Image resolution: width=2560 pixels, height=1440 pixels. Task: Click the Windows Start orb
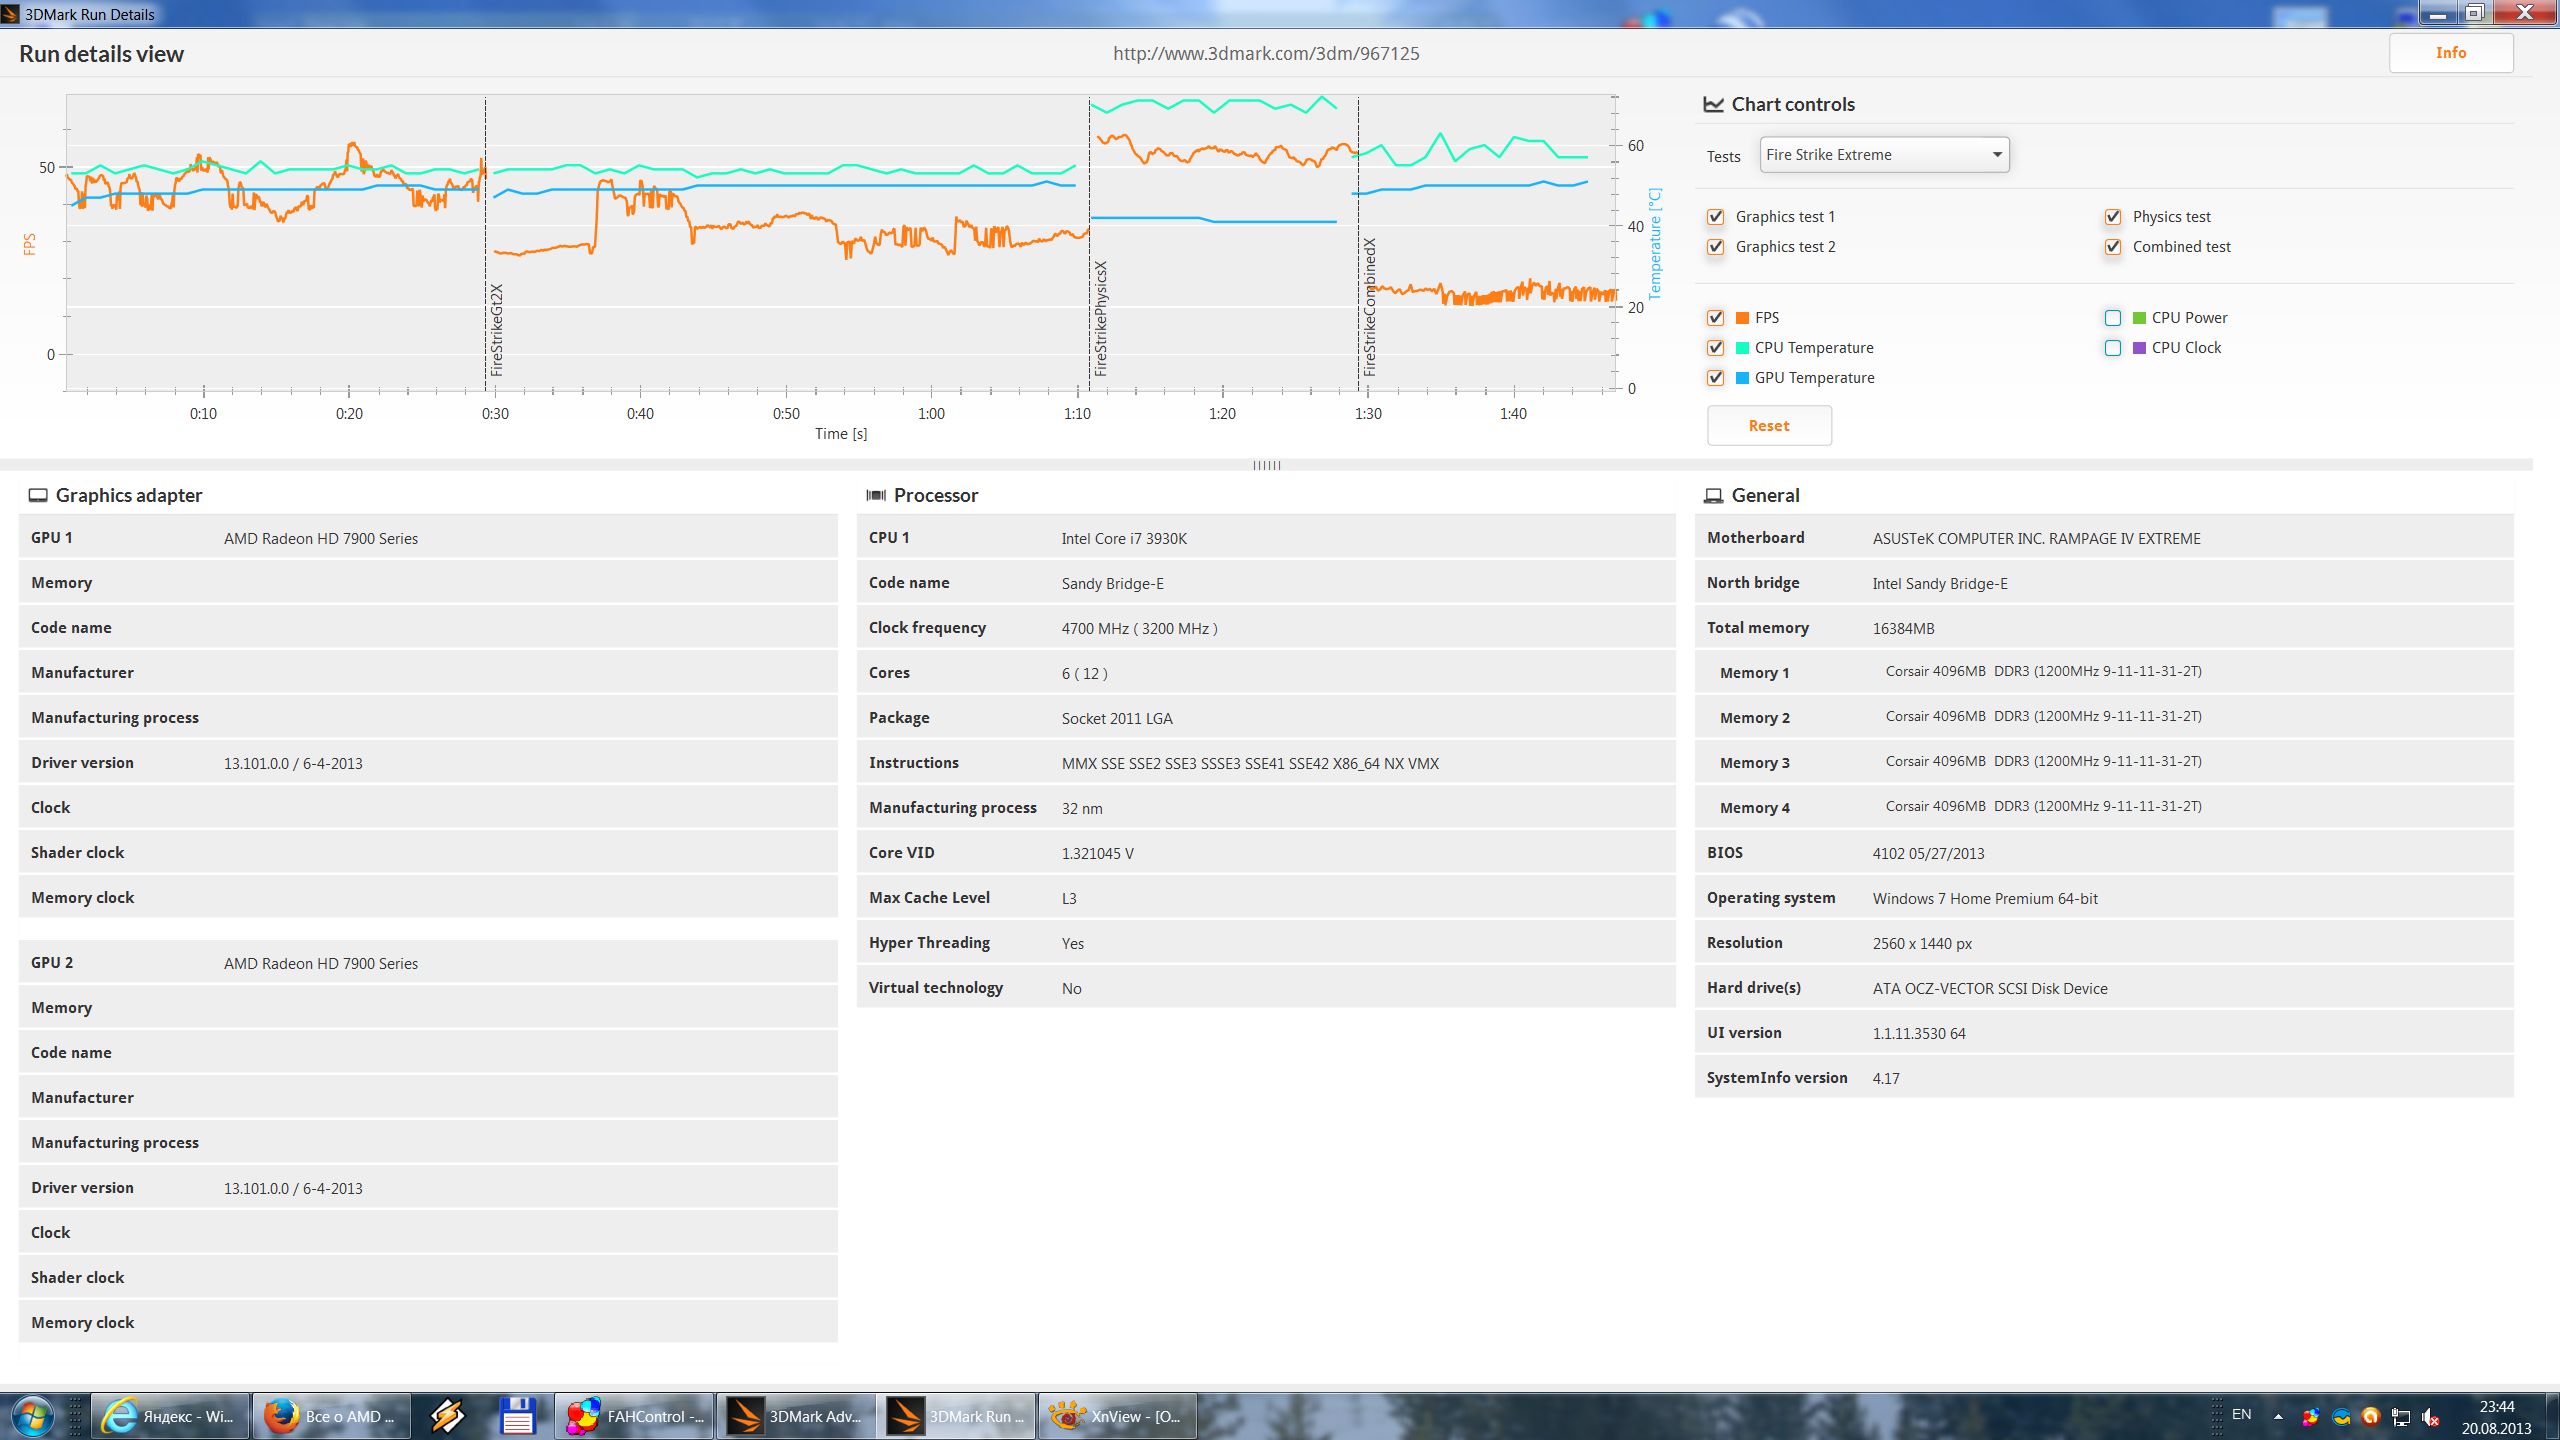click(31, 1416)
